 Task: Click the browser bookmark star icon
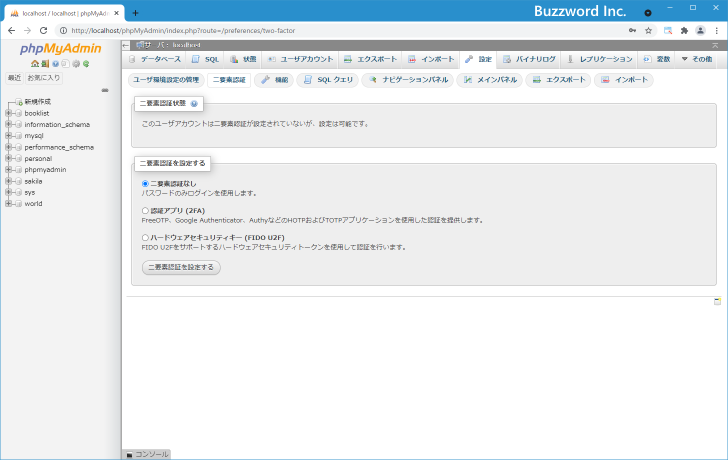pyautogui.click(x=649, y=31)
